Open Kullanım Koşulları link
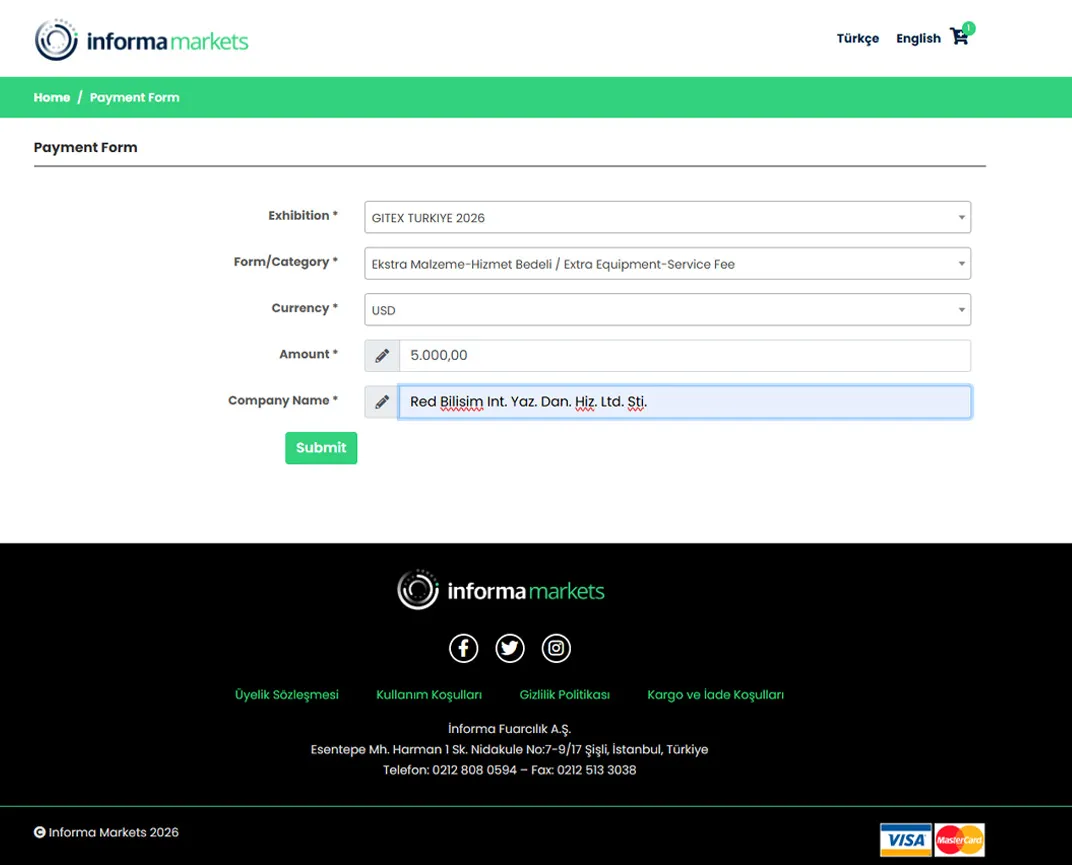This screenshot has height=865, width=1072. (429, 695)
